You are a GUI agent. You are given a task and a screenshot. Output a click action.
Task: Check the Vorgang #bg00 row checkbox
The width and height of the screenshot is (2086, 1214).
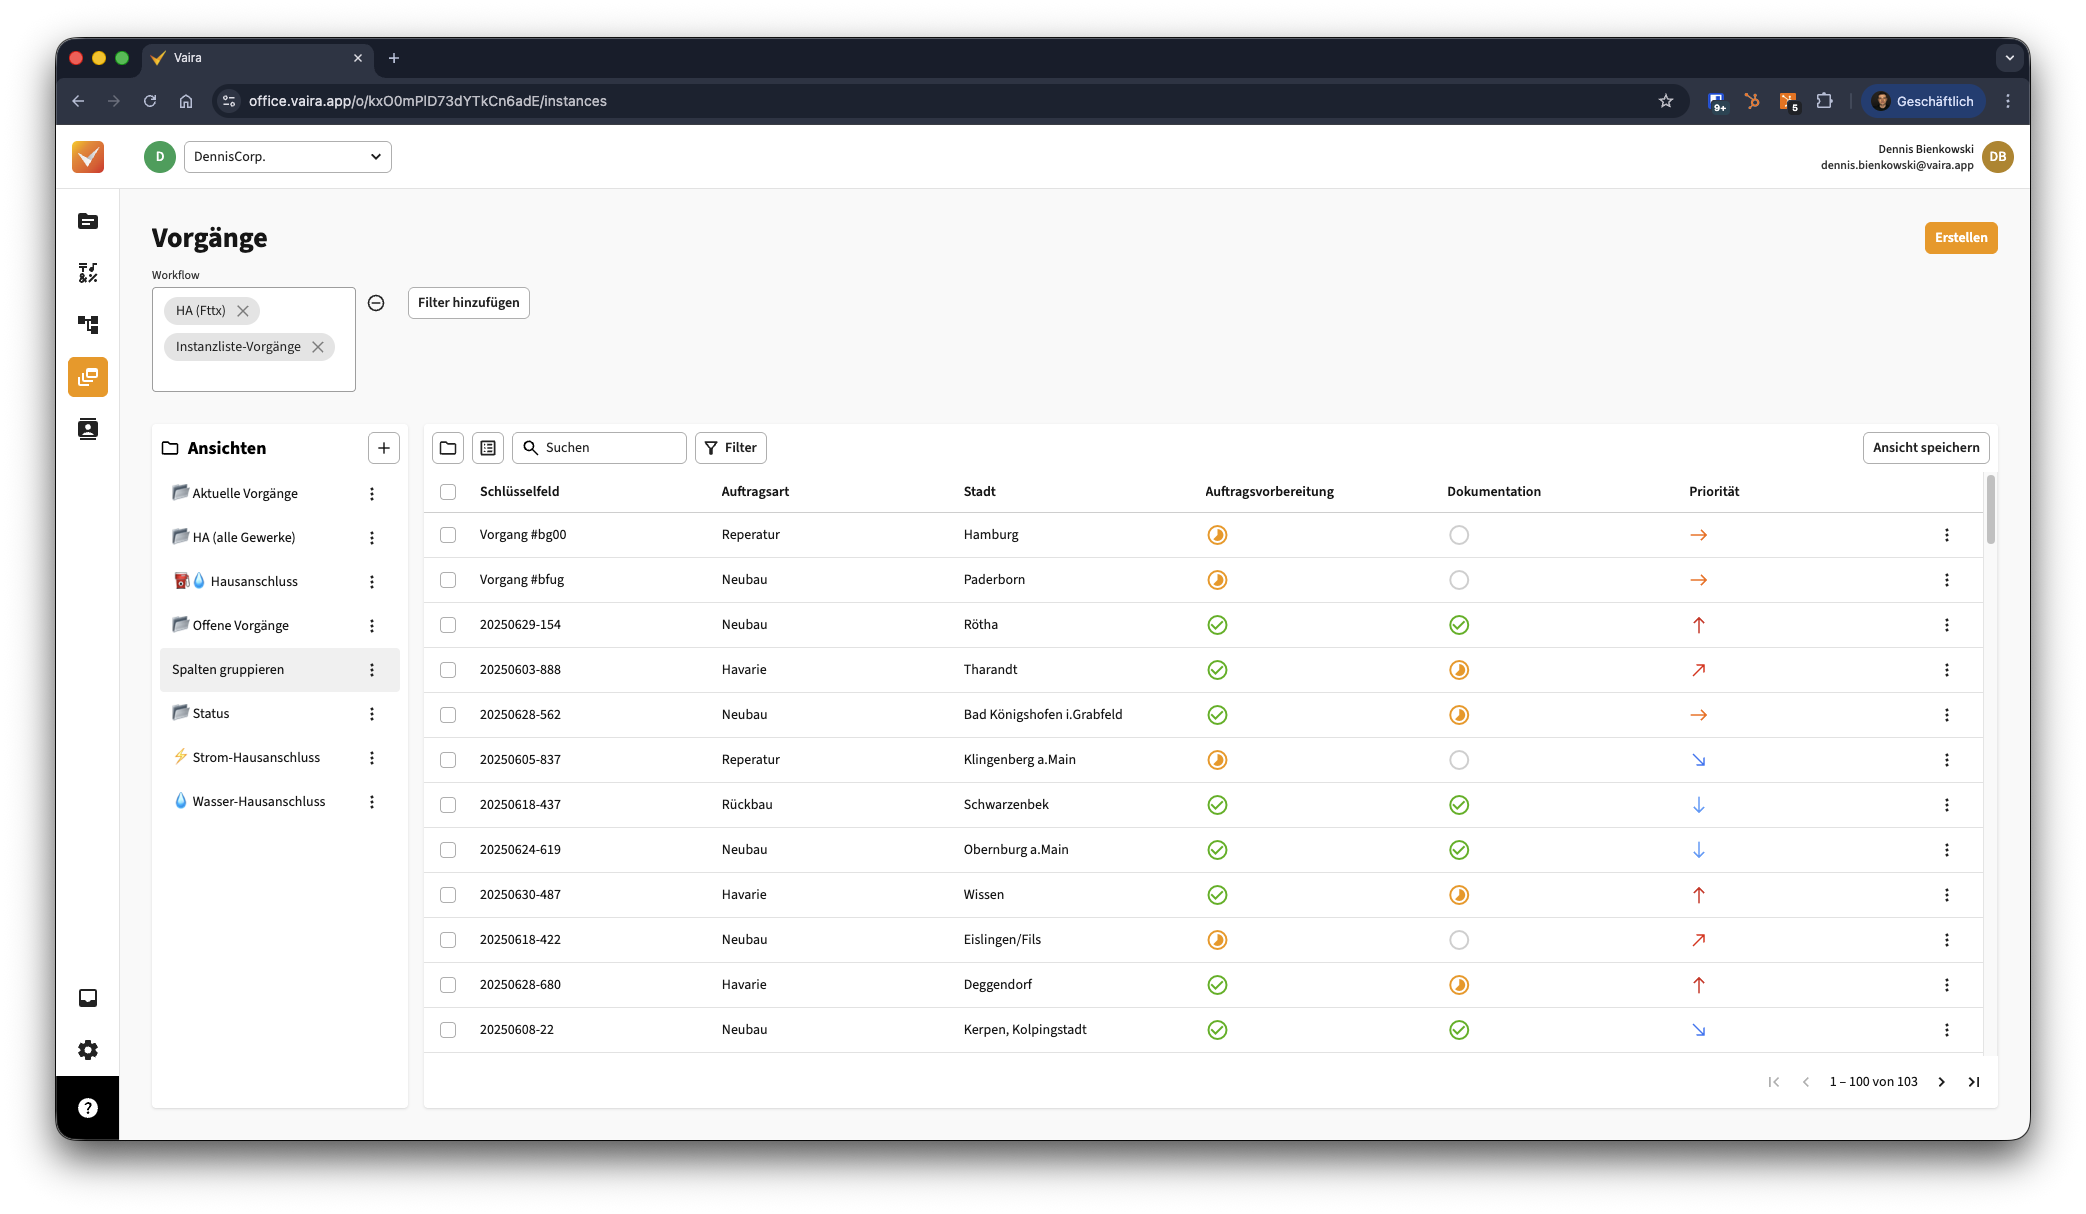pyautogui.click(x=448, y=535)
